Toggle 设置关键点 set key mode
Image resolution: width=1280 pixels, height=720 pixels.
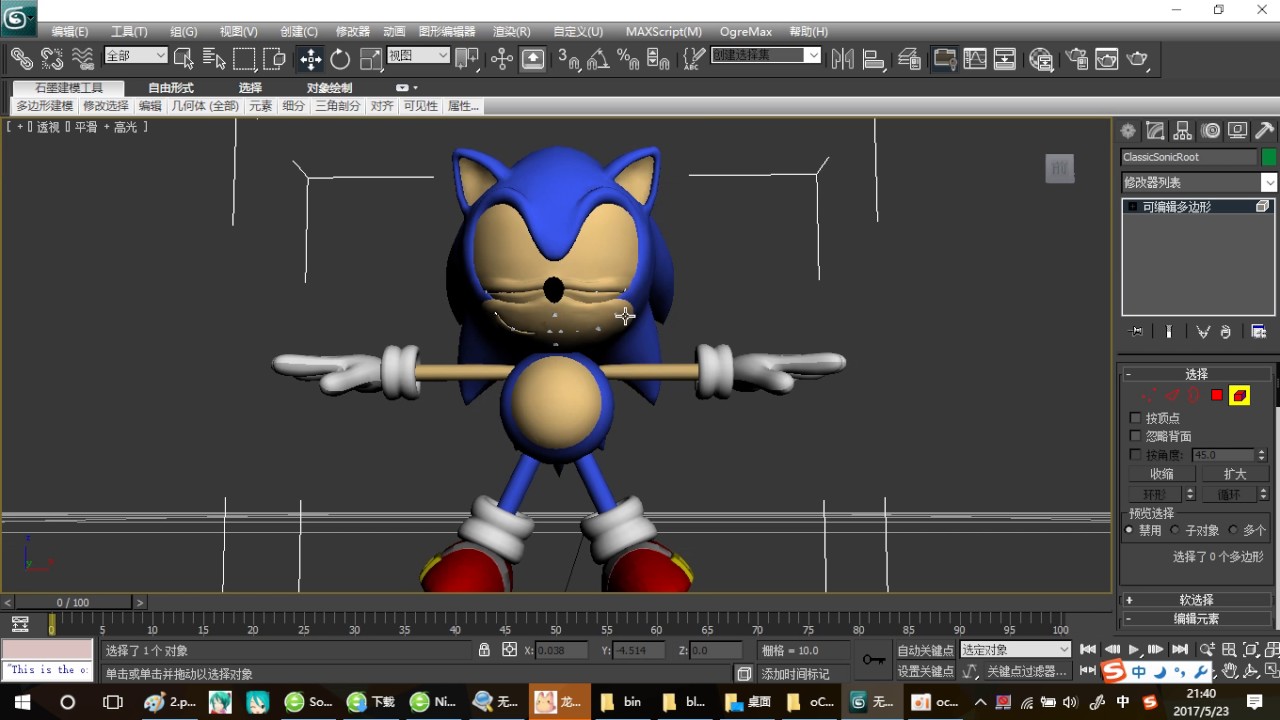click(x=925, y=671)
